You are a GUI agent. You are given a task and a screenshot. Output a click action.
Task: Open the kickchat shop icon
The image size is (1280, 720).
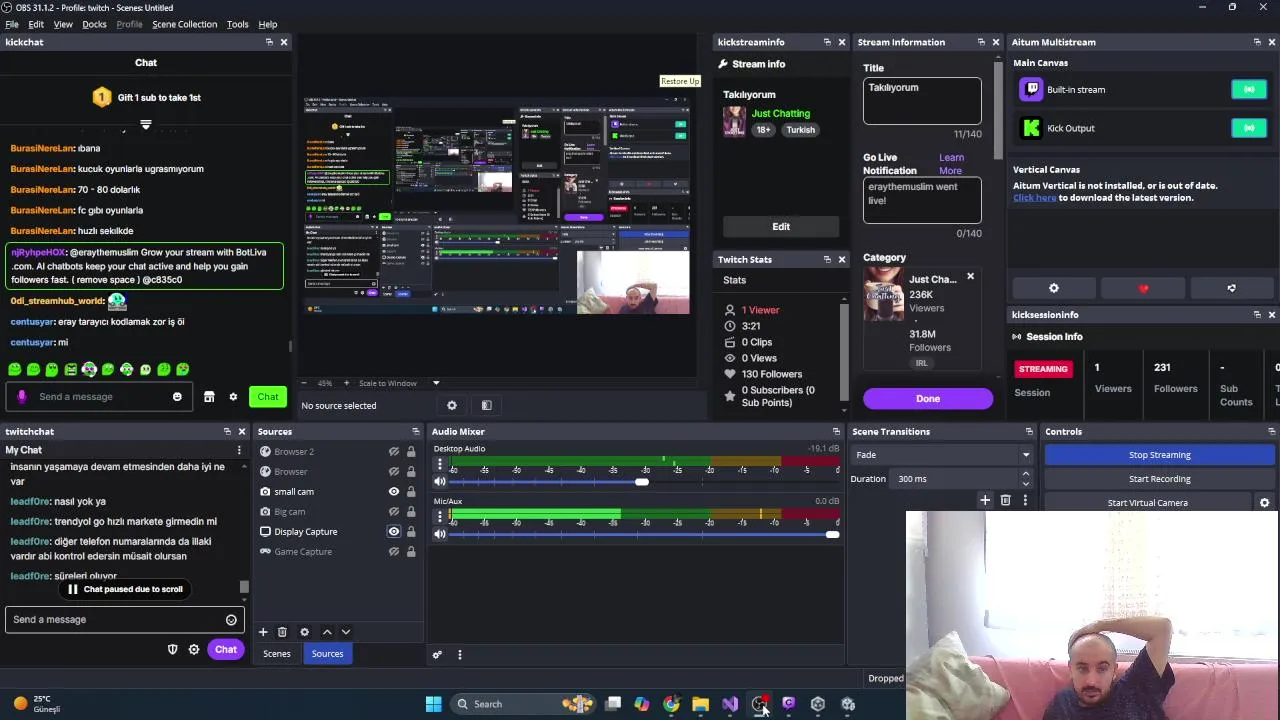[x=209, y=397]
